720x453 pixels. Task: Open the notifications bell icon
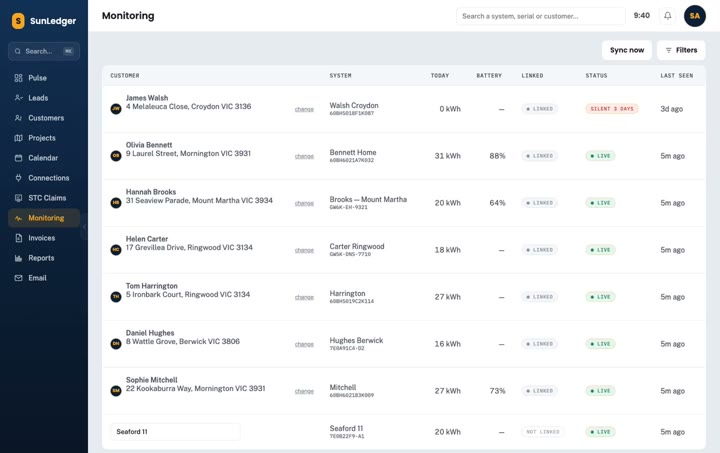[668, 16]
